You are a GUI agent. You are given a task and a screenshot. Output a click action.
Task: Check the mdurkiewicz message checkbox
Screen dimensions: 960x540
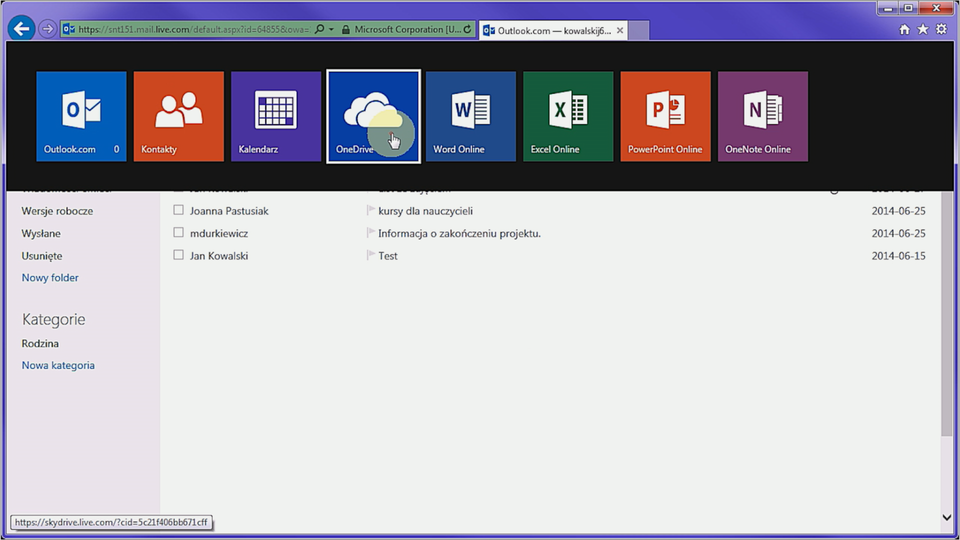[178, 233]
